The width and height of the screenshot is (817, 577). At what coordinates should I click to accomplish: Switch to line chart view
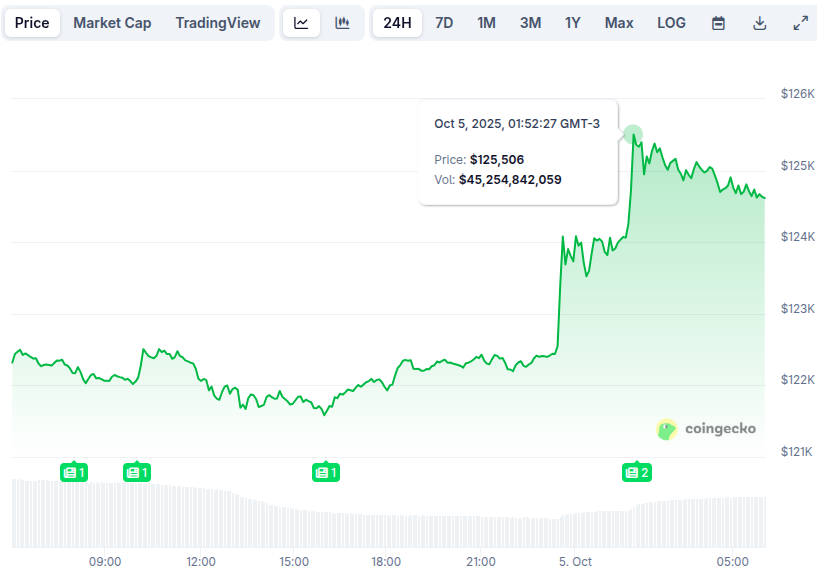point(301,23)
